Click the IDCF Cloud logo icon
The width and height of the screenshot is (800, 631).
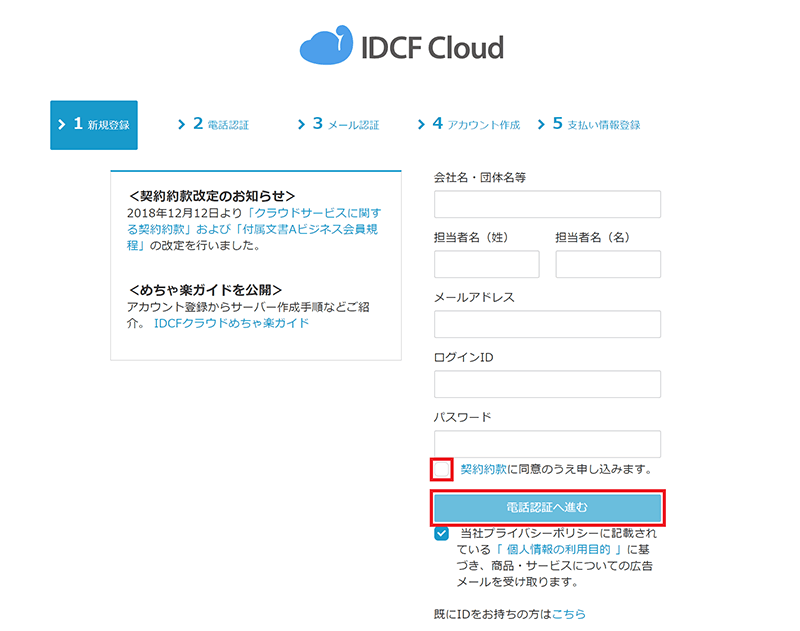pos(328,46)
